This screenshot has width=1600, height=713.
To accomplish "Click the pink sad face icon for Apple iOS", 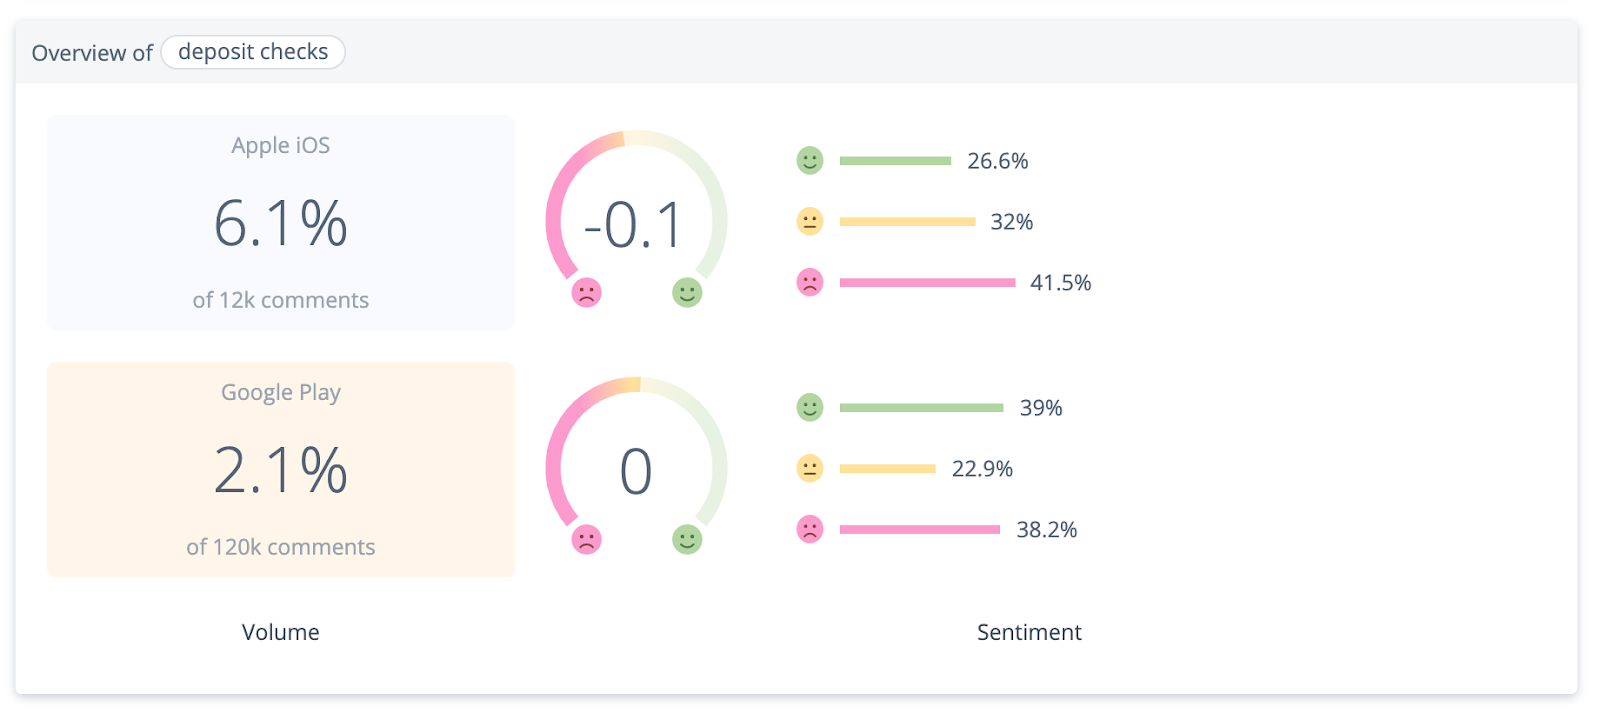I will (810, 282).
